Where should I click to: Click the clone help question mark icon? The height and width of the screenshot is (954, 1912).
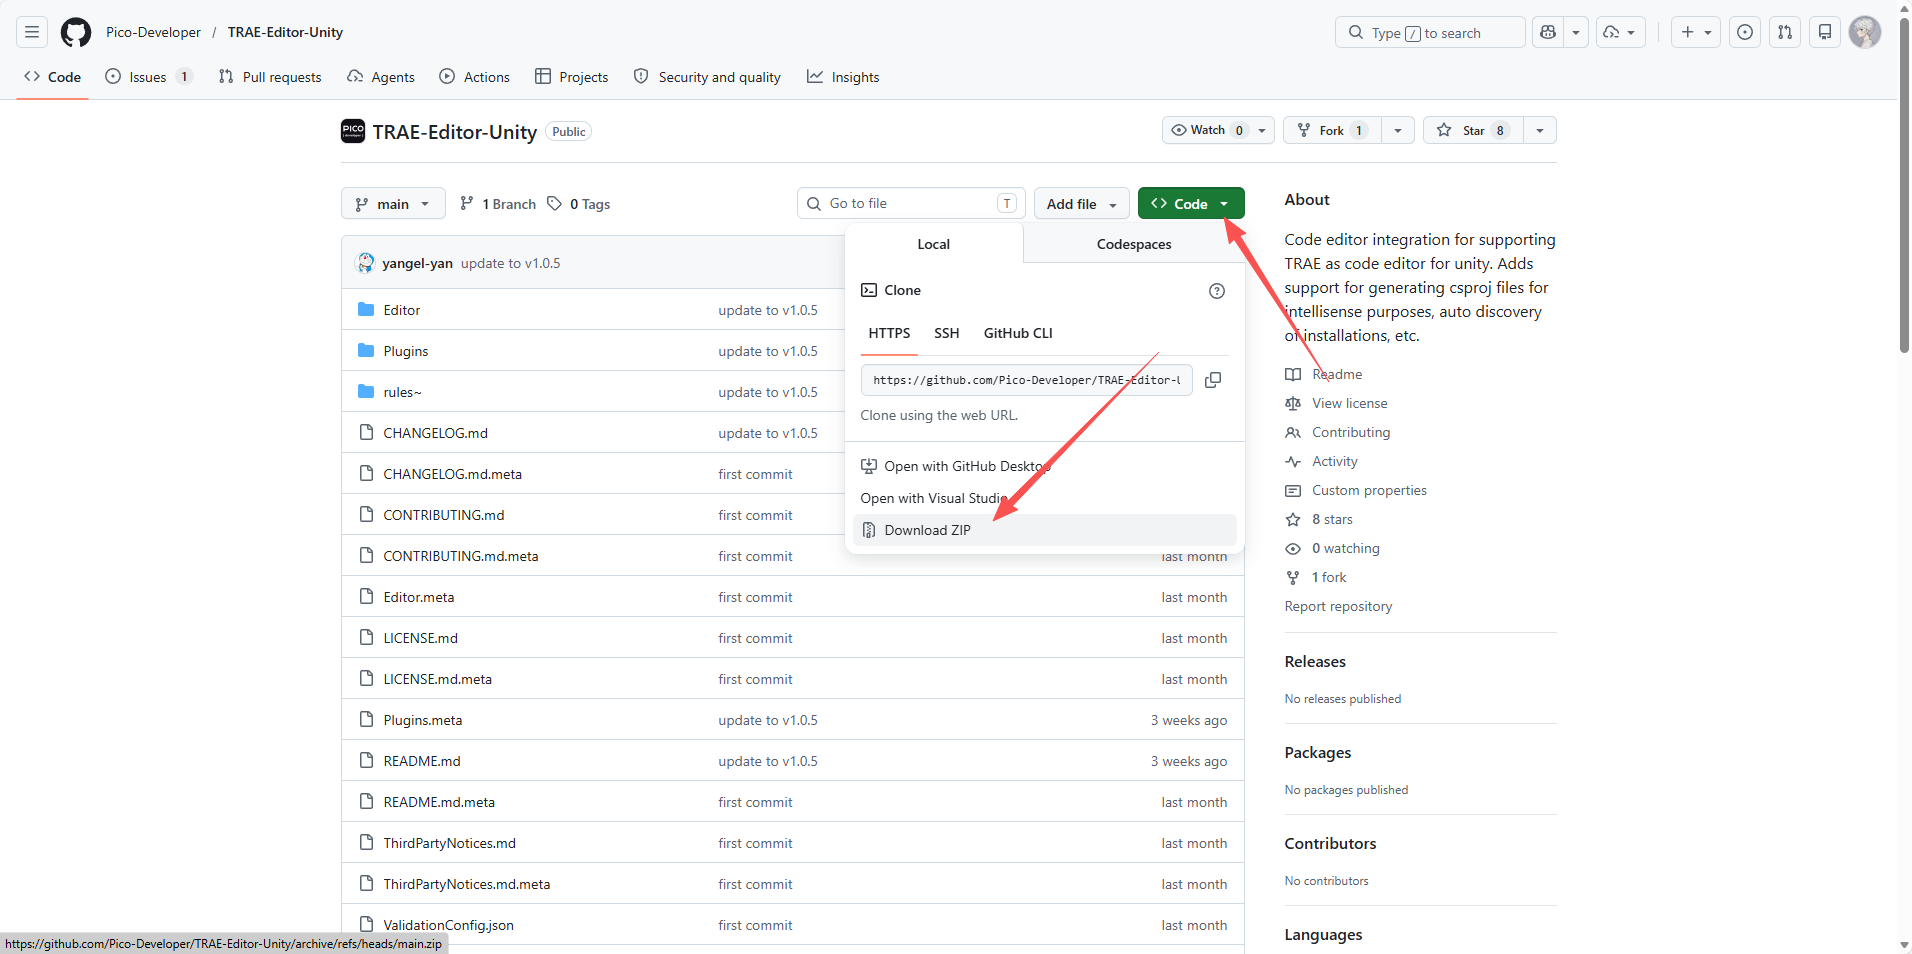coord(1217,291)
